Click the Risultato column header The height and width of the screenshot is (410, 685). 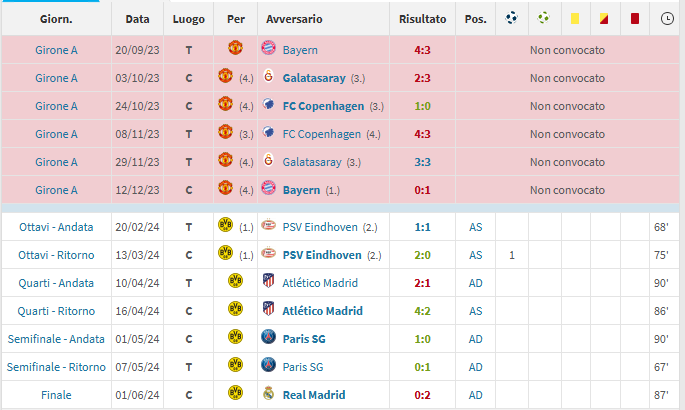click(x=422, y=19)
